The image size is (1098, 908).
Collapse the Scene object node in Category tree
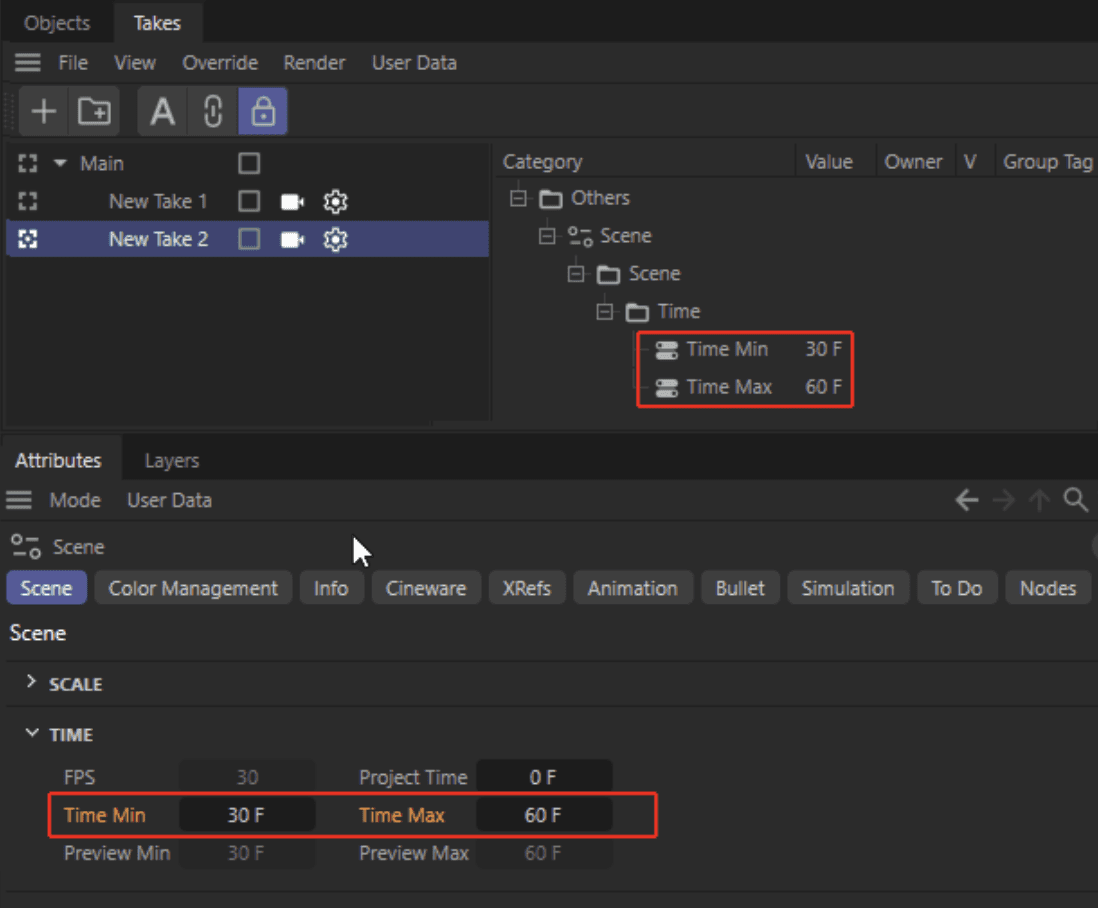[547, 236]
